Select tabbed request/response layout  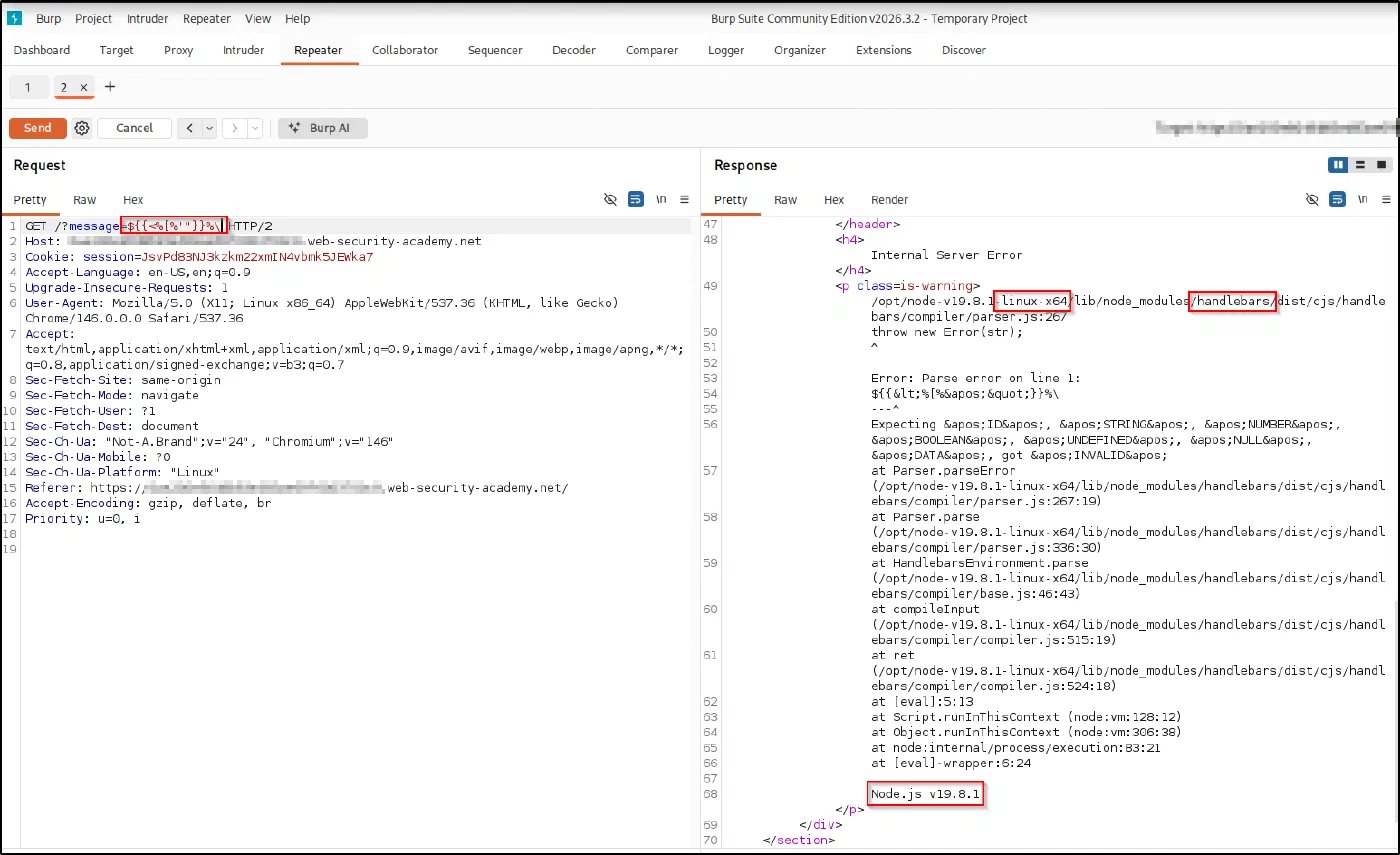1382,165
